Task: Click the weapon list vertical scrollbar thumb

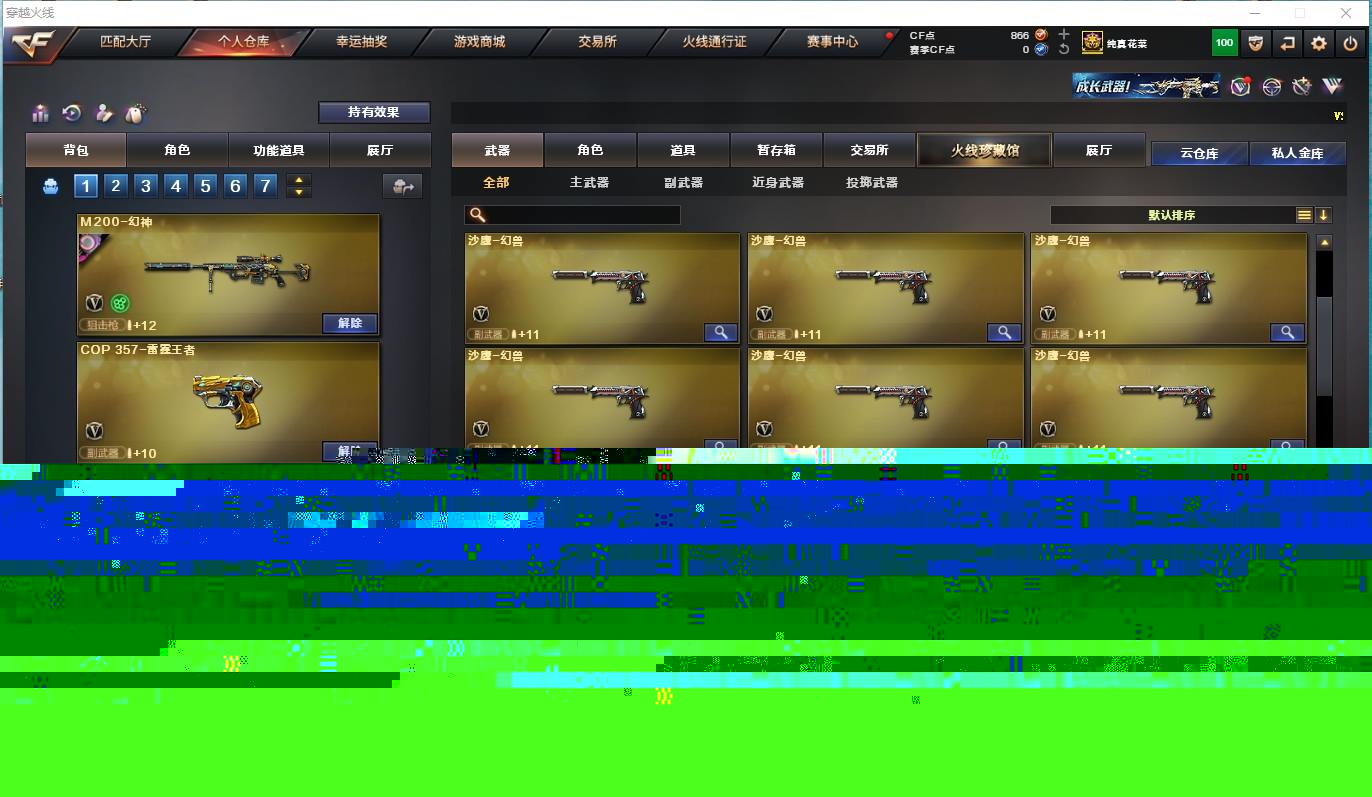Action: [x=1324, y=345]
